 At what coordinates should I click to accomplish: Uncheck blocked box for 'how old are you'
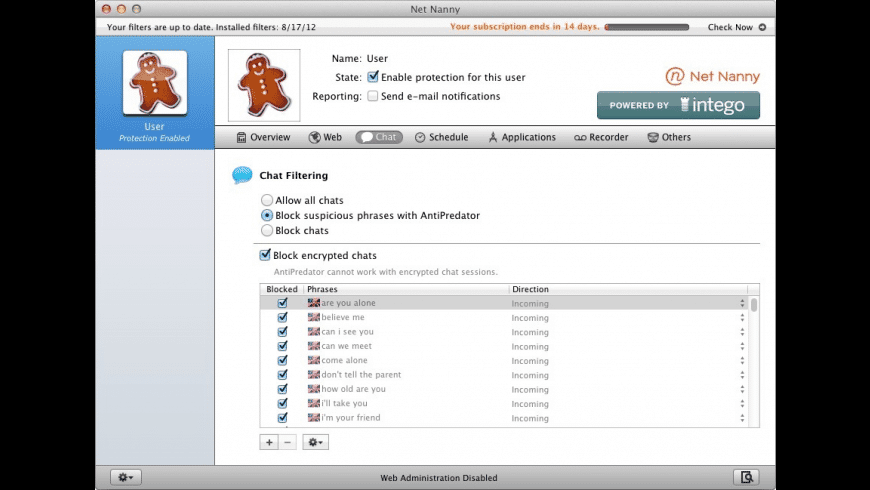tap(282, 389)
